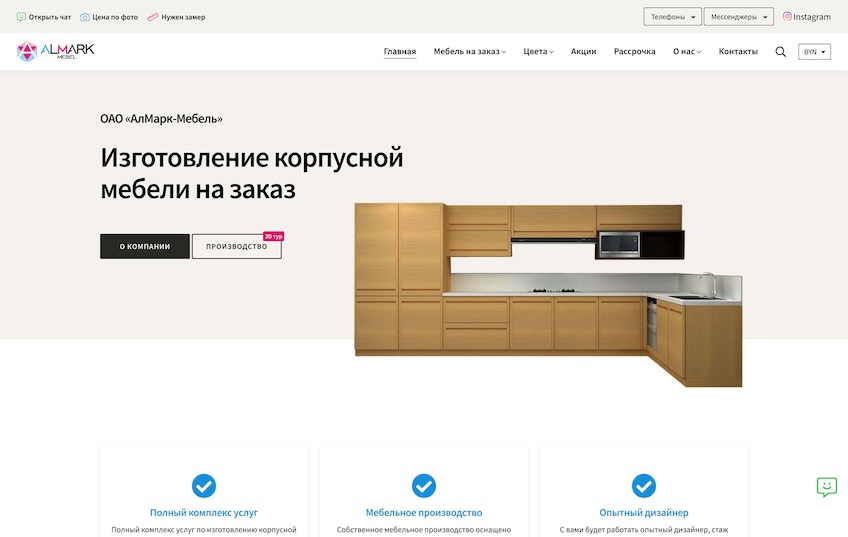Open the floating green chat widget icon
Viewport: 848px width, 537px height.
coord(826,487)
